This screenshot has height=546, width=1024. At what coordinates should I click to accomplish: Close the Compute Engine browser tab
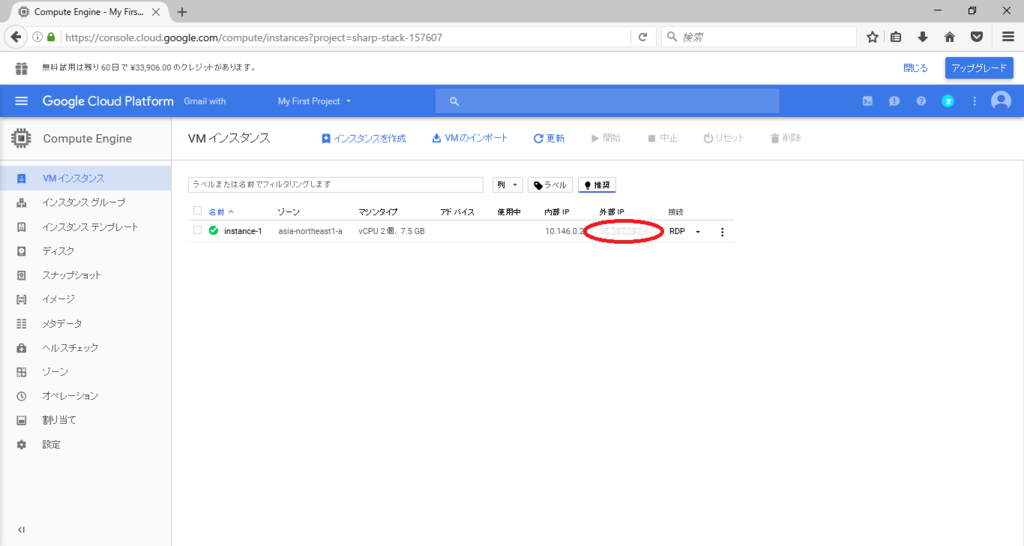(x=156, y=12)
